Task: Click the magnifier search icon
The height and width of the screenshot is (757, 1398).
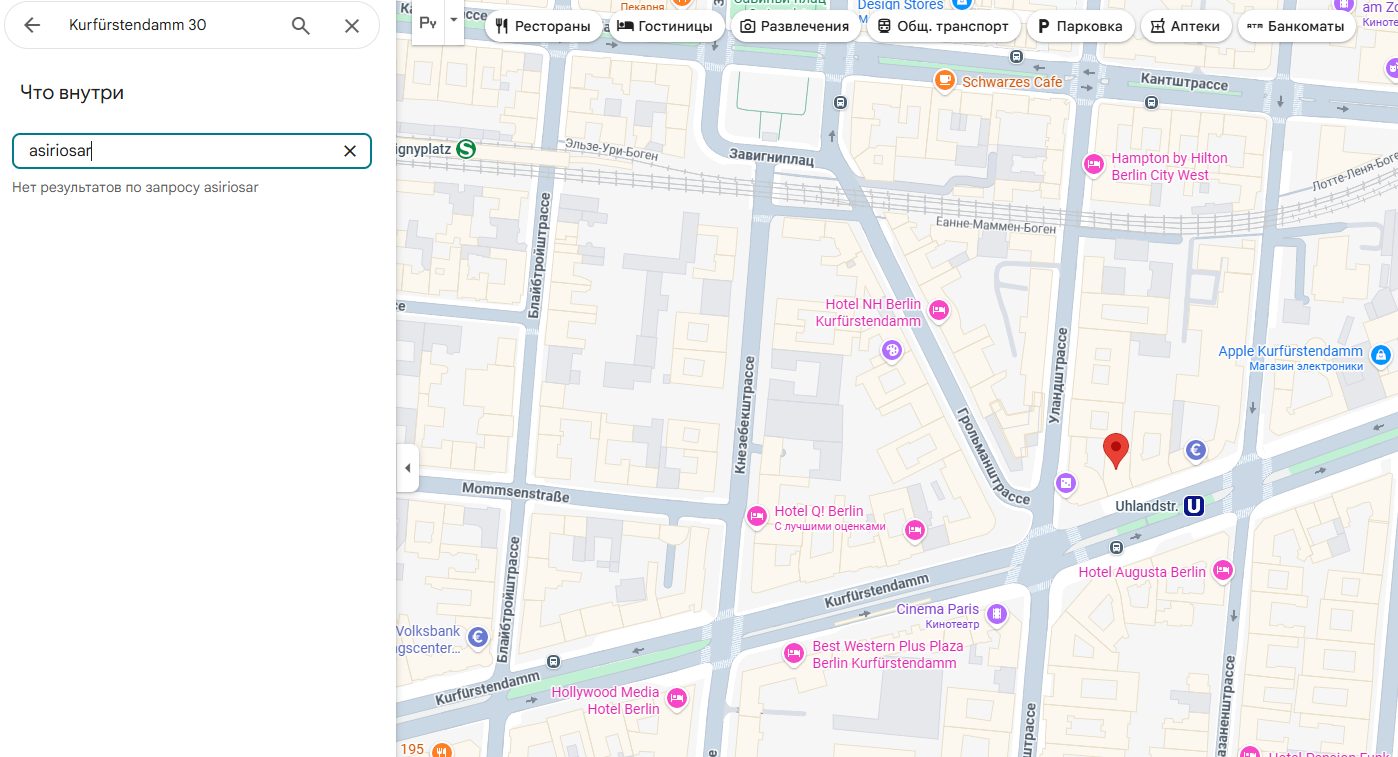Action: 300,26
